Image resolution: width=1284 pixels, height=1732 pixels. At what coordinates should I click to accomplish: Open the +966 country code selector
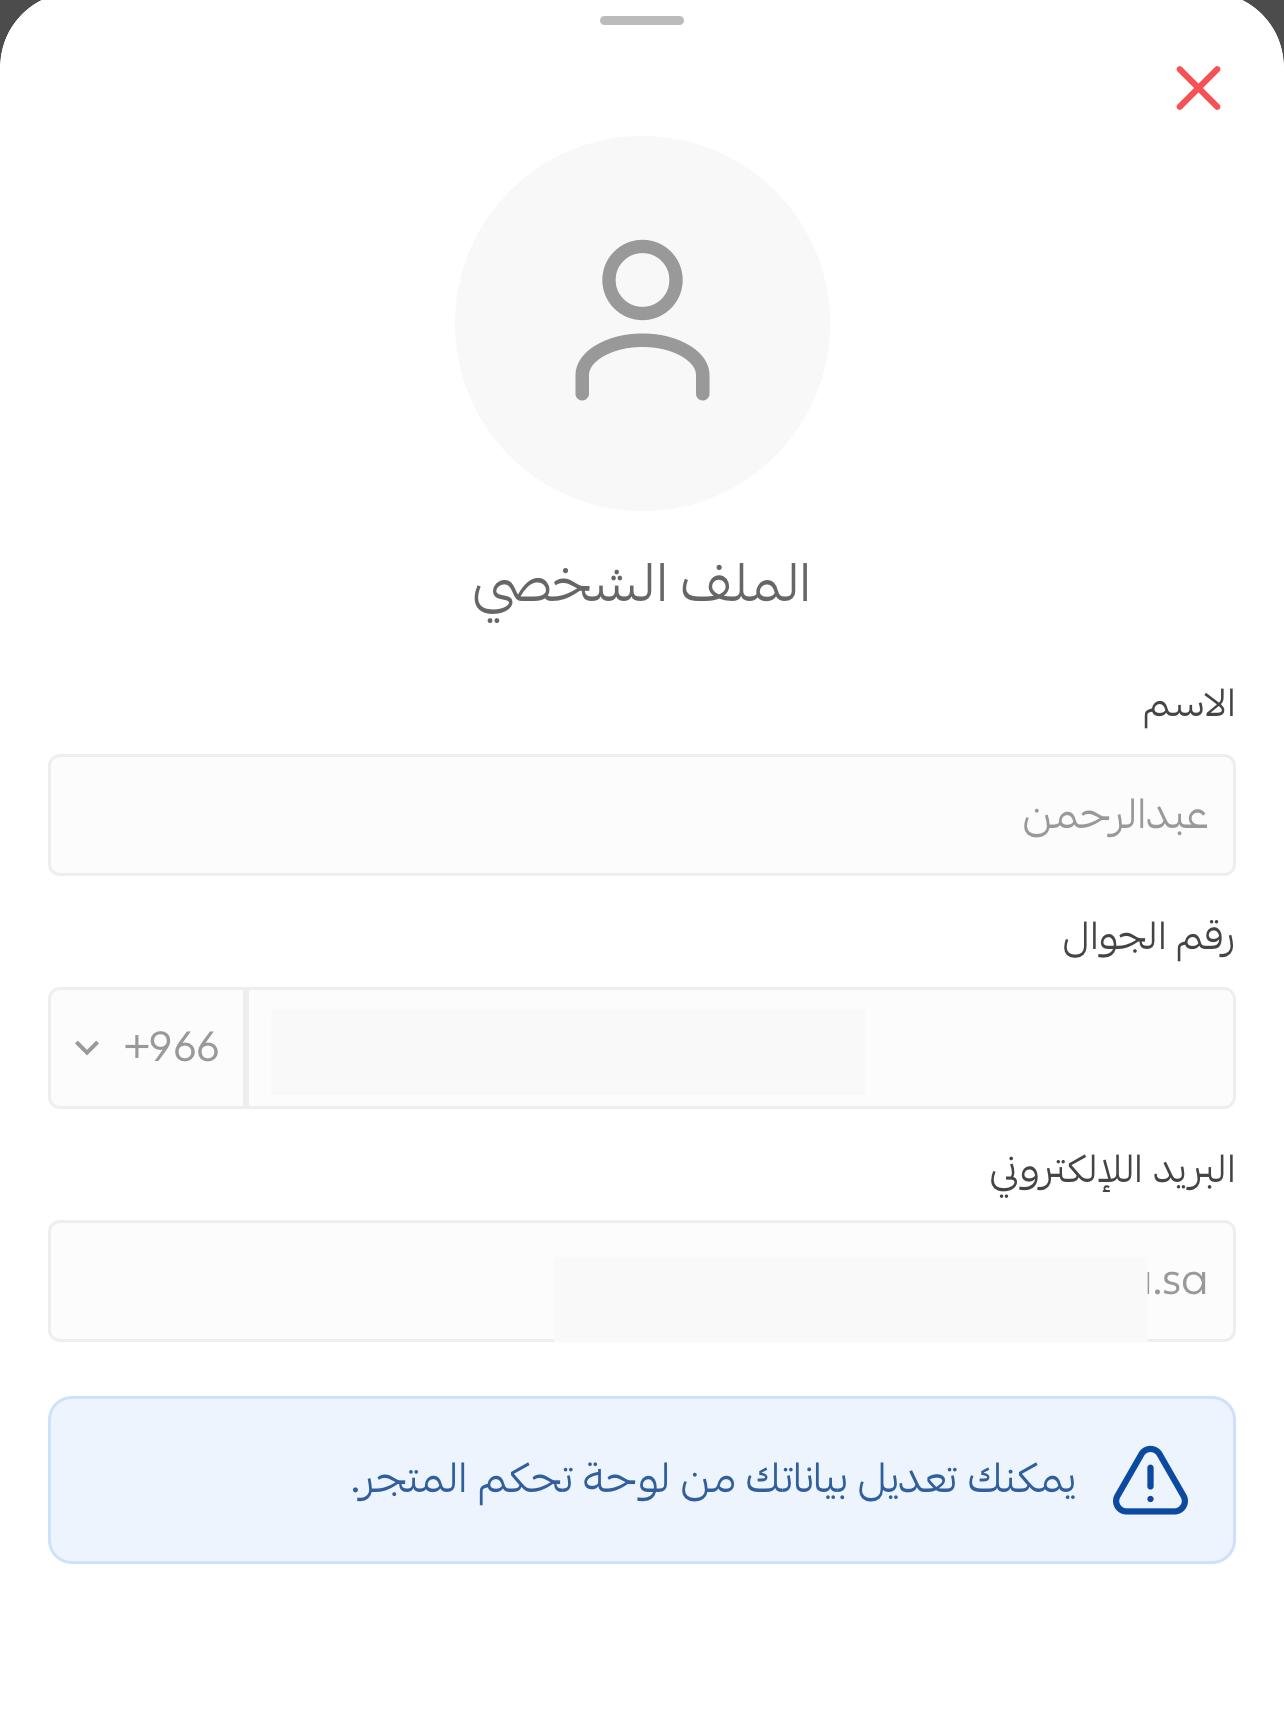click(x=147, y=1048)
